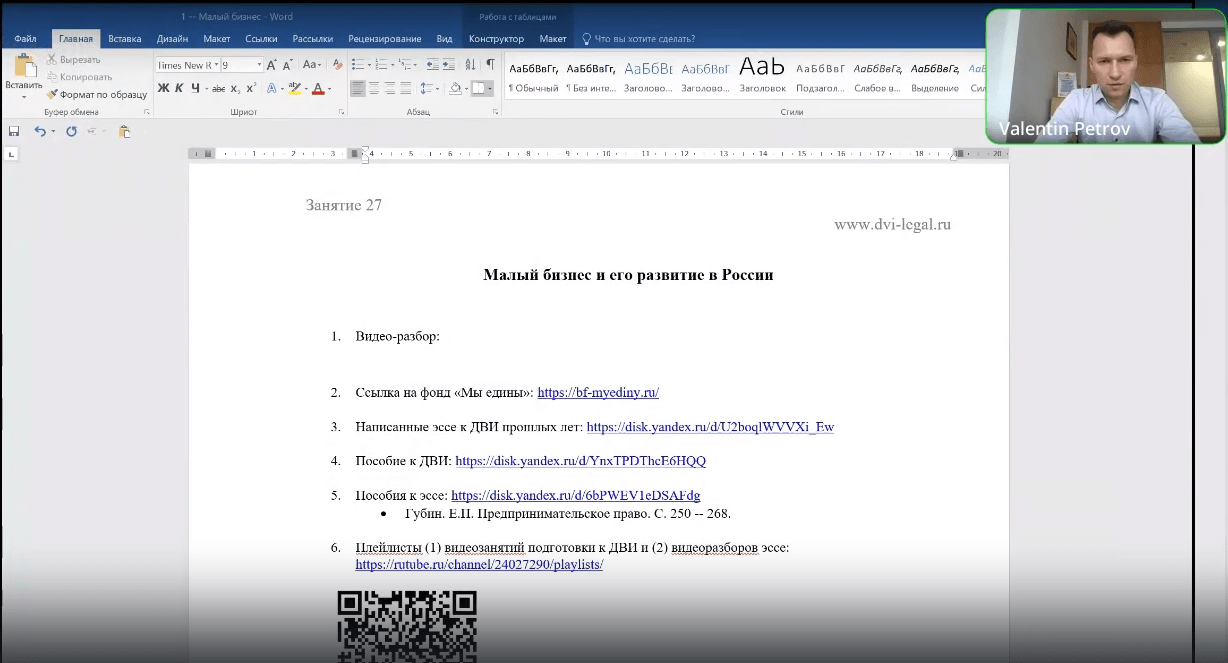The image size is (1228, 663).
Task: Open the Шрифт dialog launcher
Action: pos(341,112)
